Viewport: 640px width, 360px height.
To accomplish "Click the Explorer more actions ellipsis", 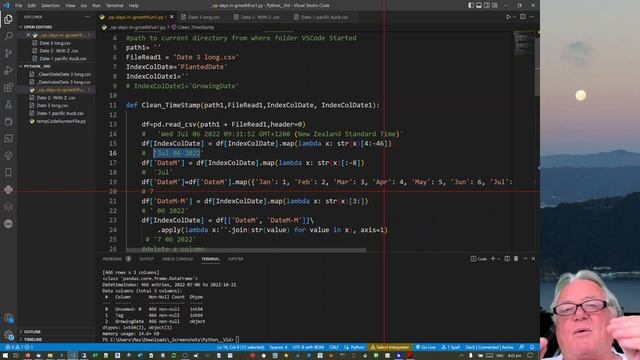I will [x=87, y=17].
